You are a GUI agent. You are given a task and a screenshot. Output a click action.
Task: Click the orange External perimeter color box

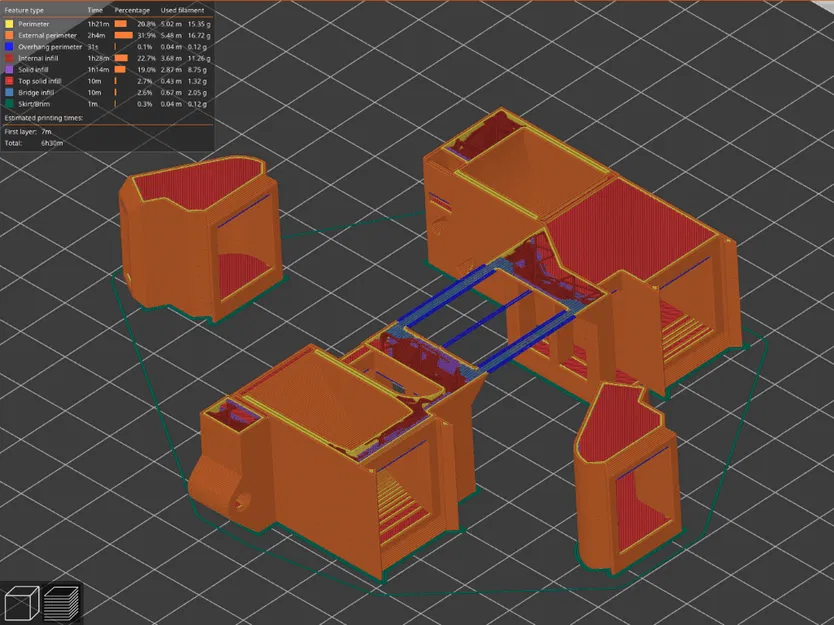[x=8, y=35]
